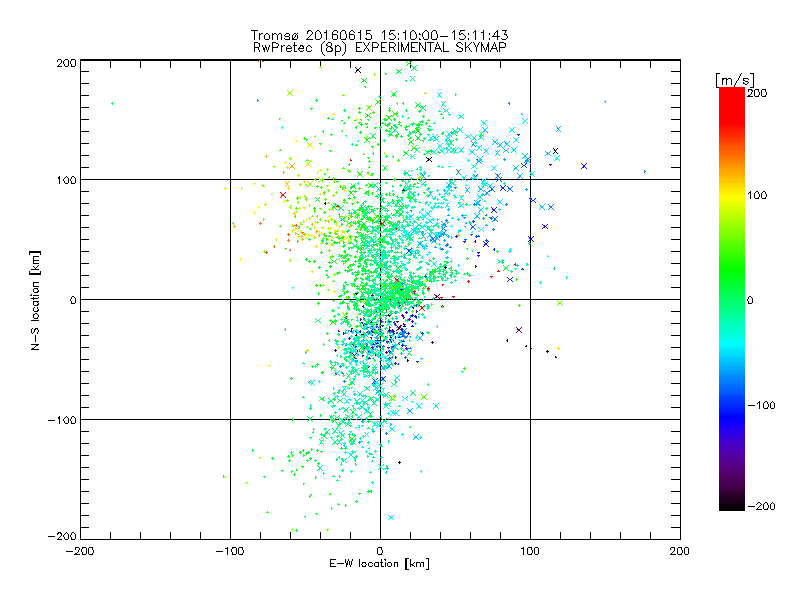Click the colorbar '200' top label
This screenshot has height=600, width=800.
tap(757, 93)
